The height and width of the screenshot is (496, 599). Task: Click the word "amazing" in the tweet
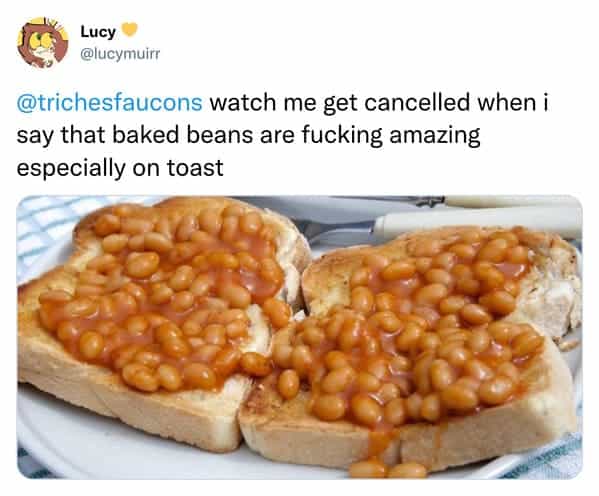(435, 136)
